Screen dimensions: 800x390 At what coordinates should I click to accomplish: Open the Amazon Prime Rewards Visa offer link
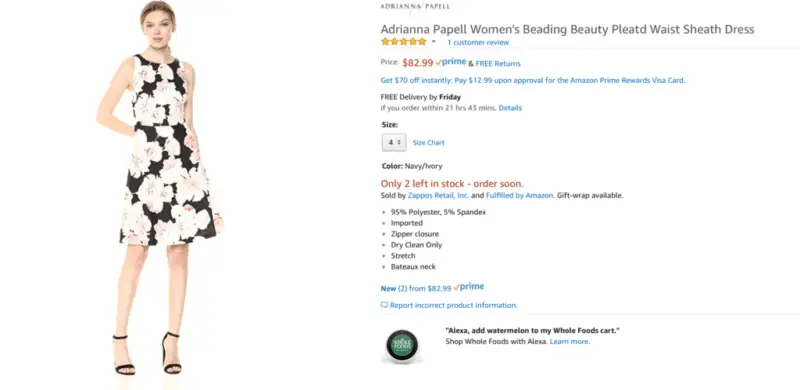point(533,80)
